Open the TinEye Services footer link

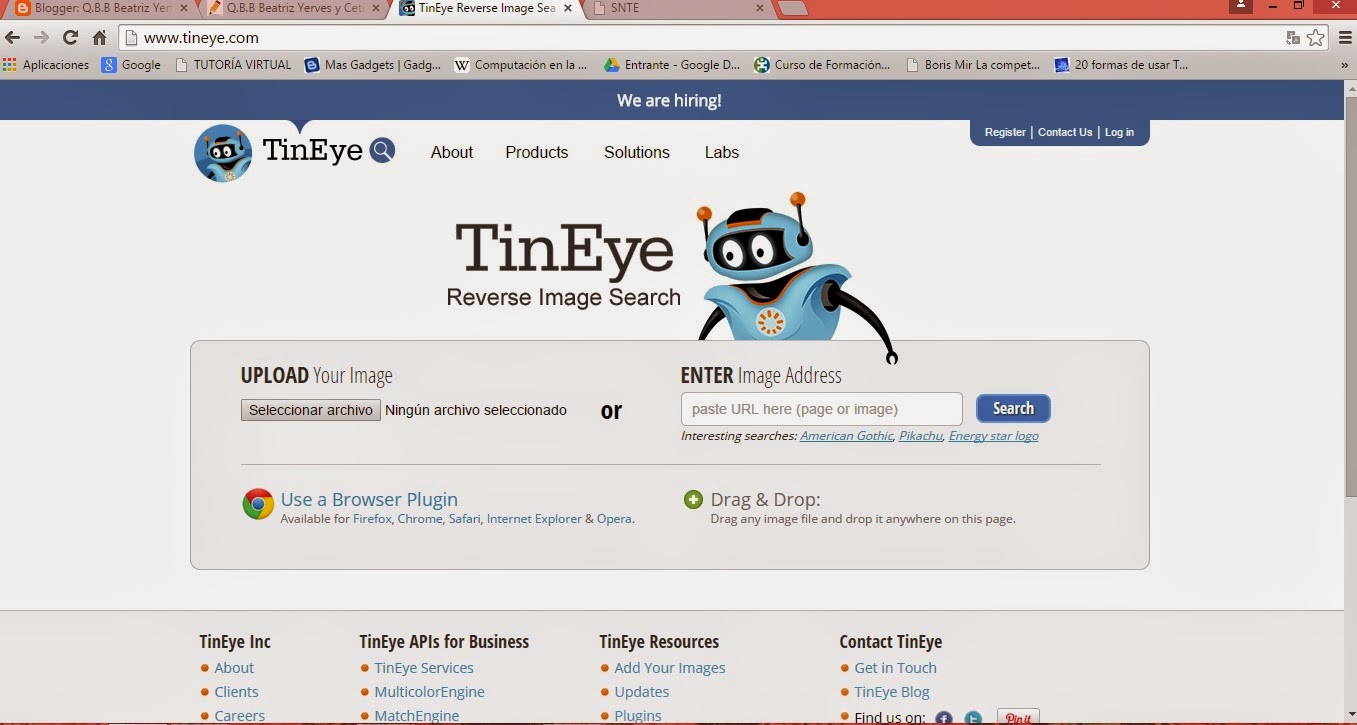tap(424, 668)
